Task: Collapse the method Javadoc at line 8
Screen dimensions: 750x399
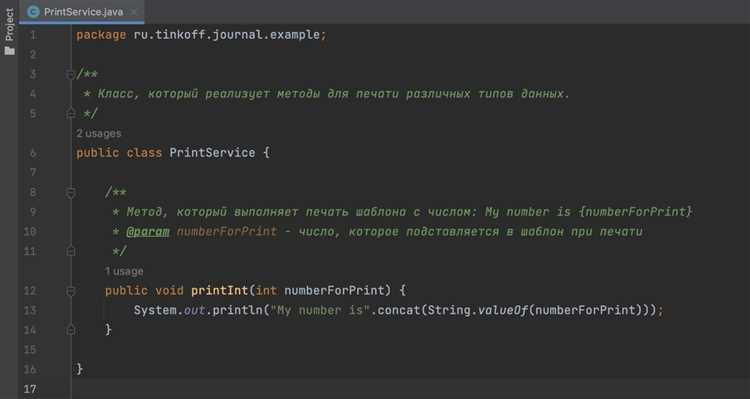Action: pyautogui.click(x=71, y=193)
